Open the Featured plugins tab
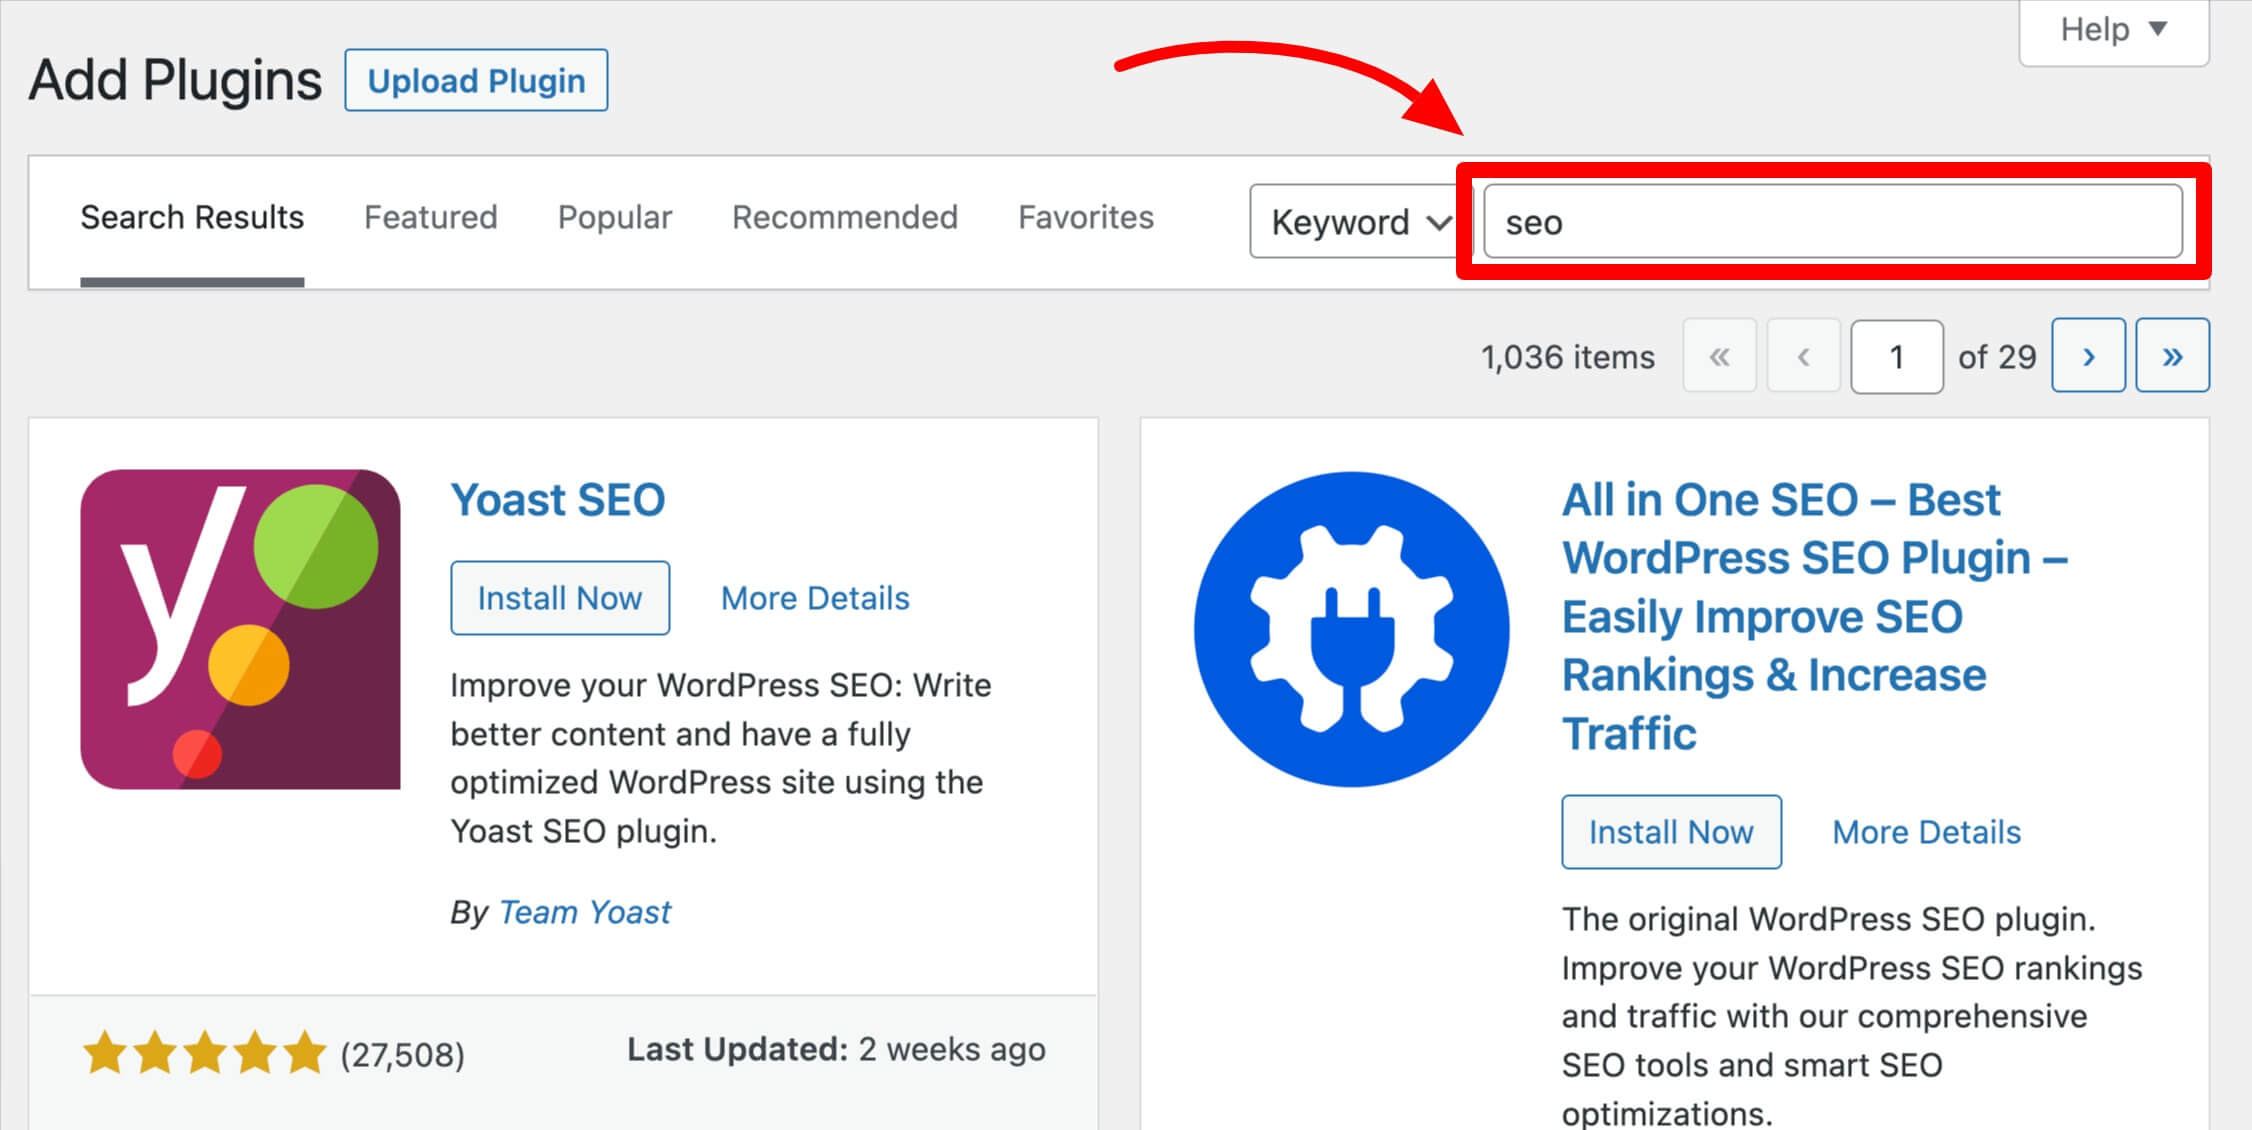Image resolution: width=2252 pixels, height=1130 pixels. (x=430, y=217)
